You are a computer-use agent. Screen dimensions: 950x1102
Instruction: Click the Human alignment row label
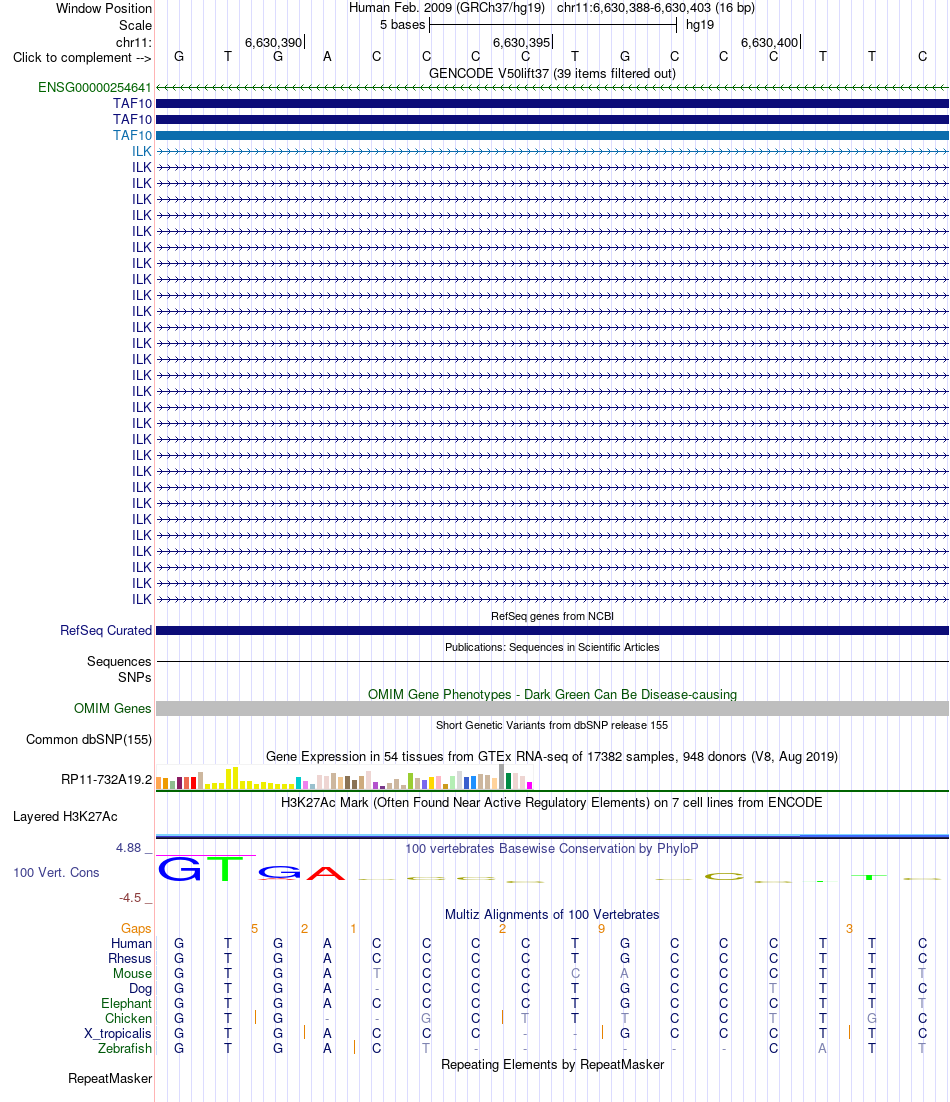pyautogui.click(x=131, y=943)
